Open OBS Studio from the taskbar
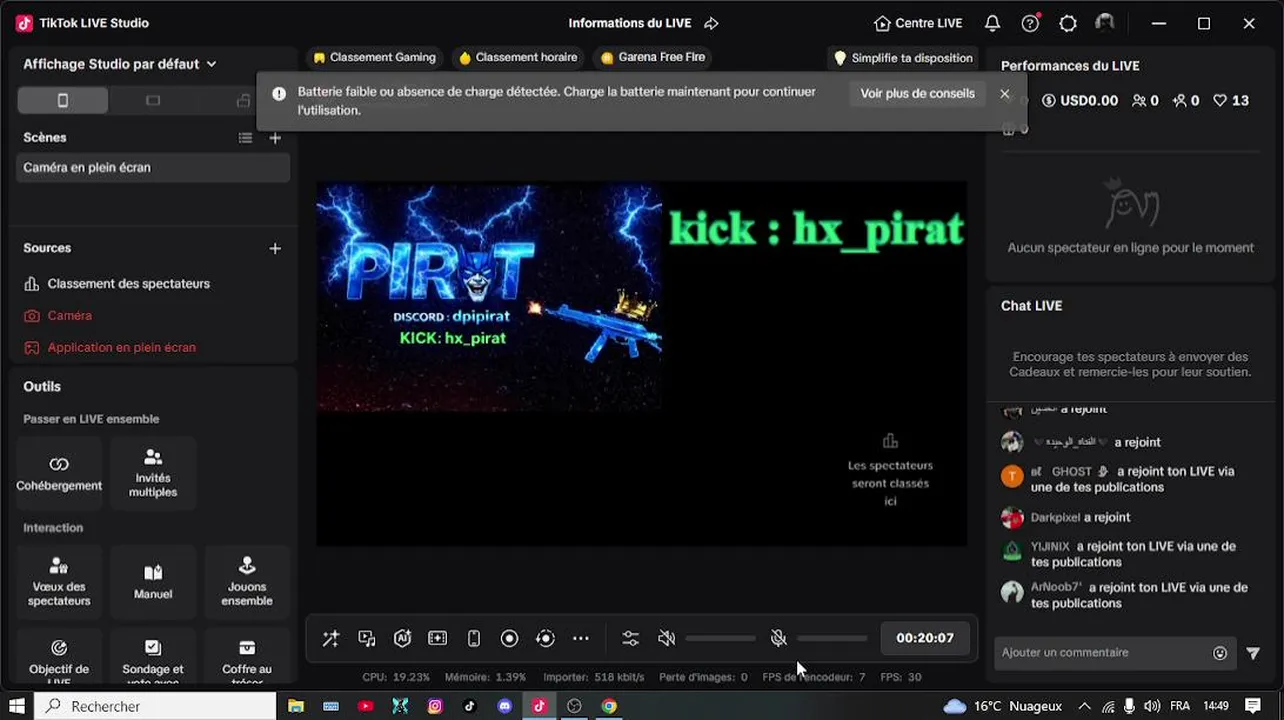Screen dimensions: 1284x720 574,706
